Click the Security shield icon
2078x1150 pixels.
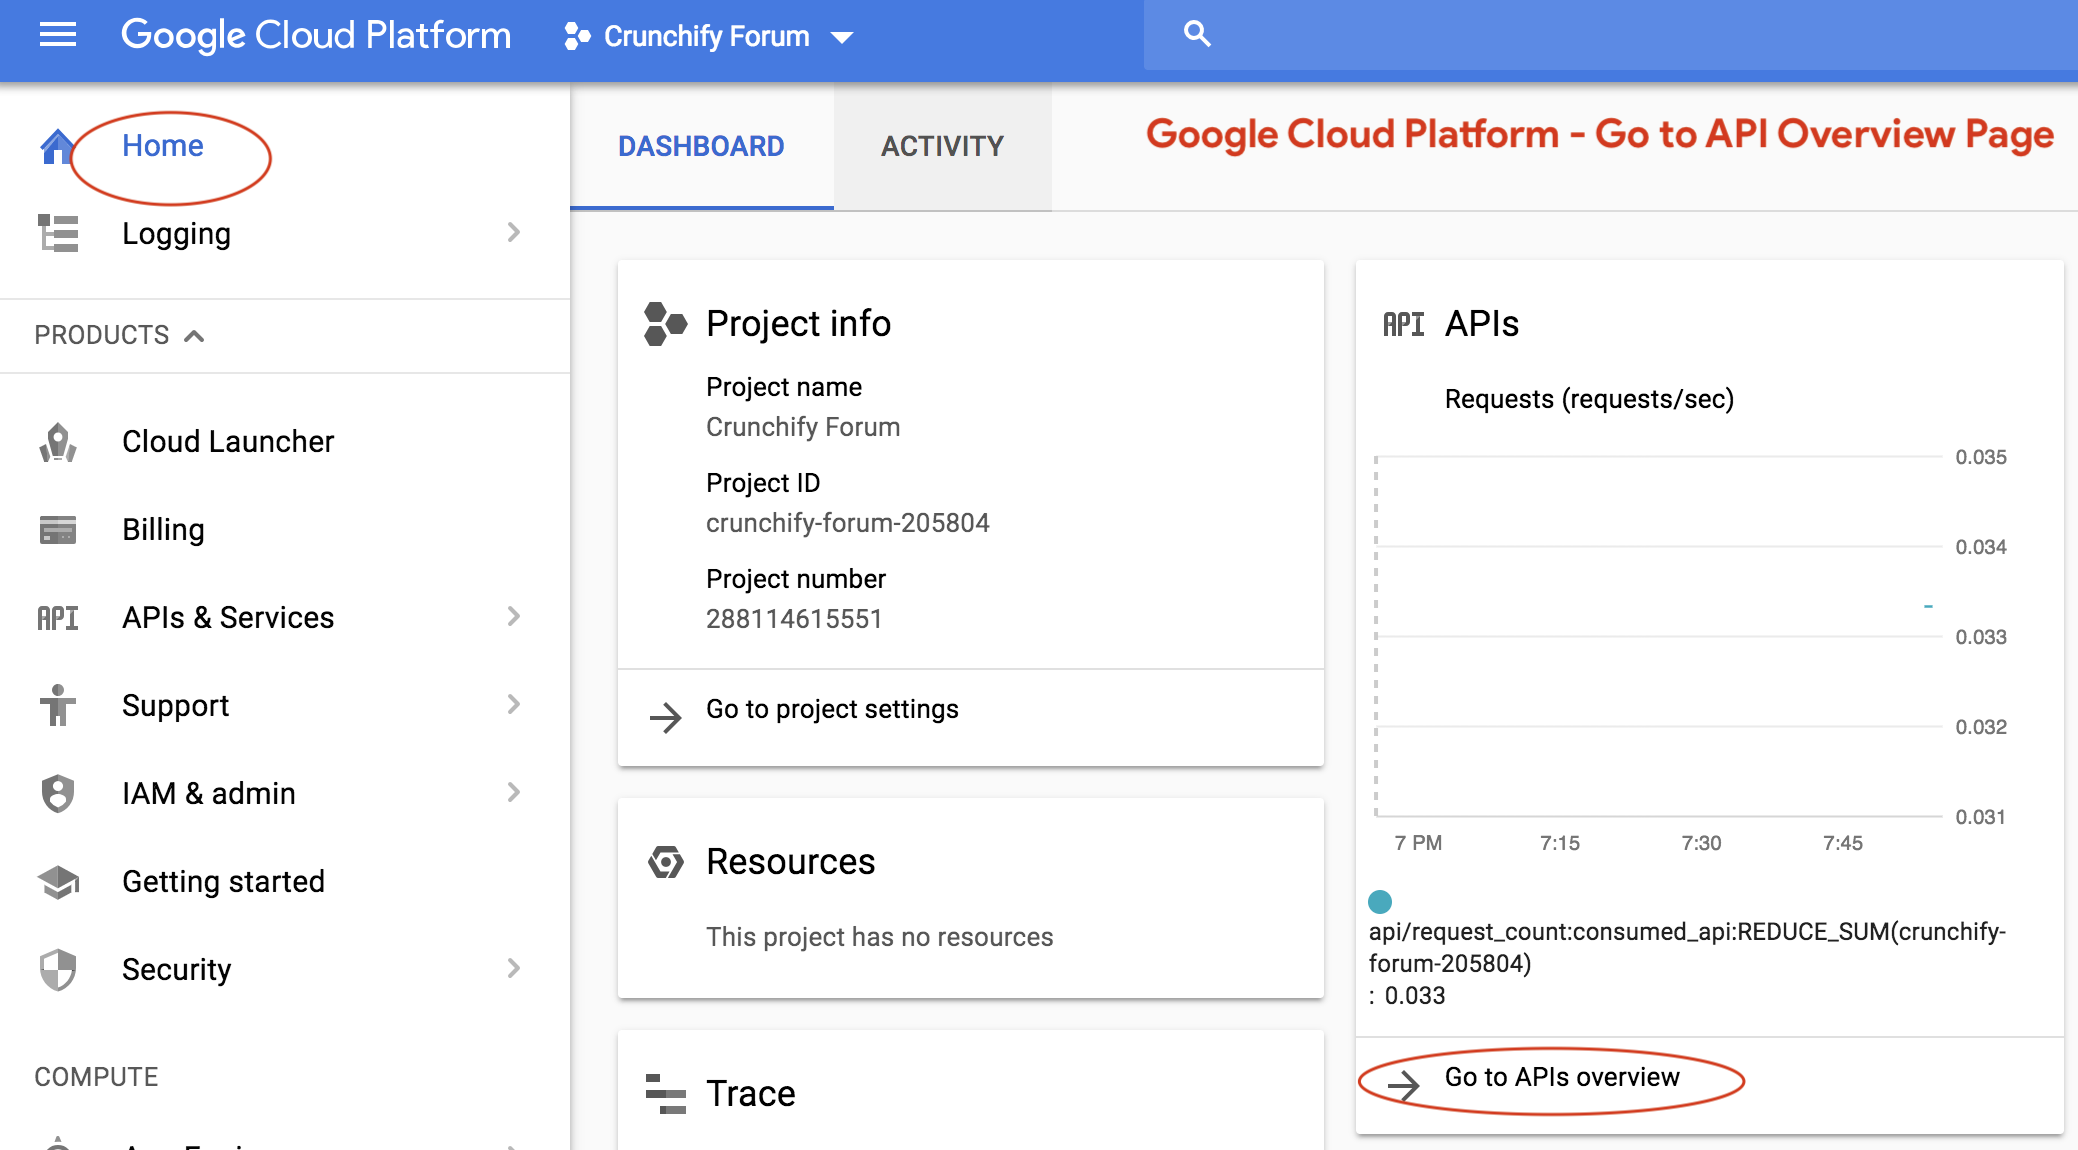(x=58, y=969)
